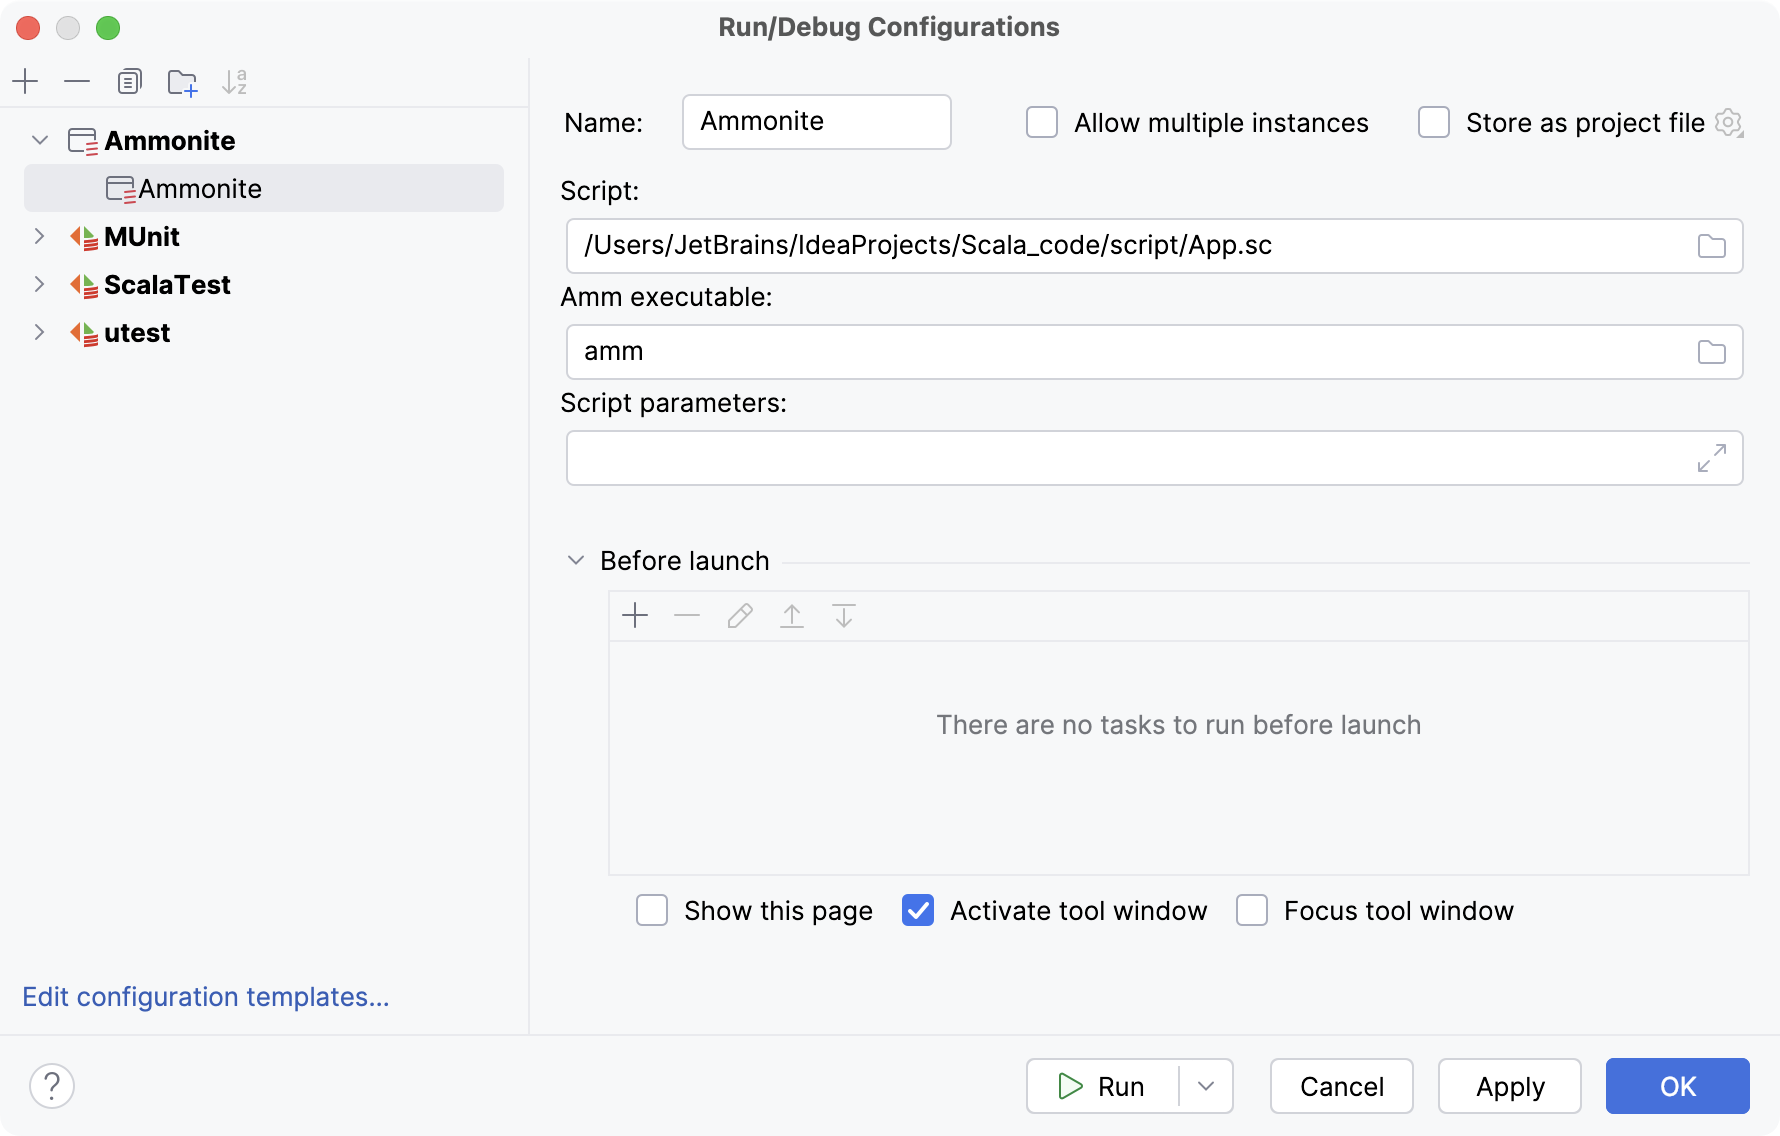Screen dimensions: 1780x1136
Task: Click Remove Configuration minus icon
Action: pos(77,81)
